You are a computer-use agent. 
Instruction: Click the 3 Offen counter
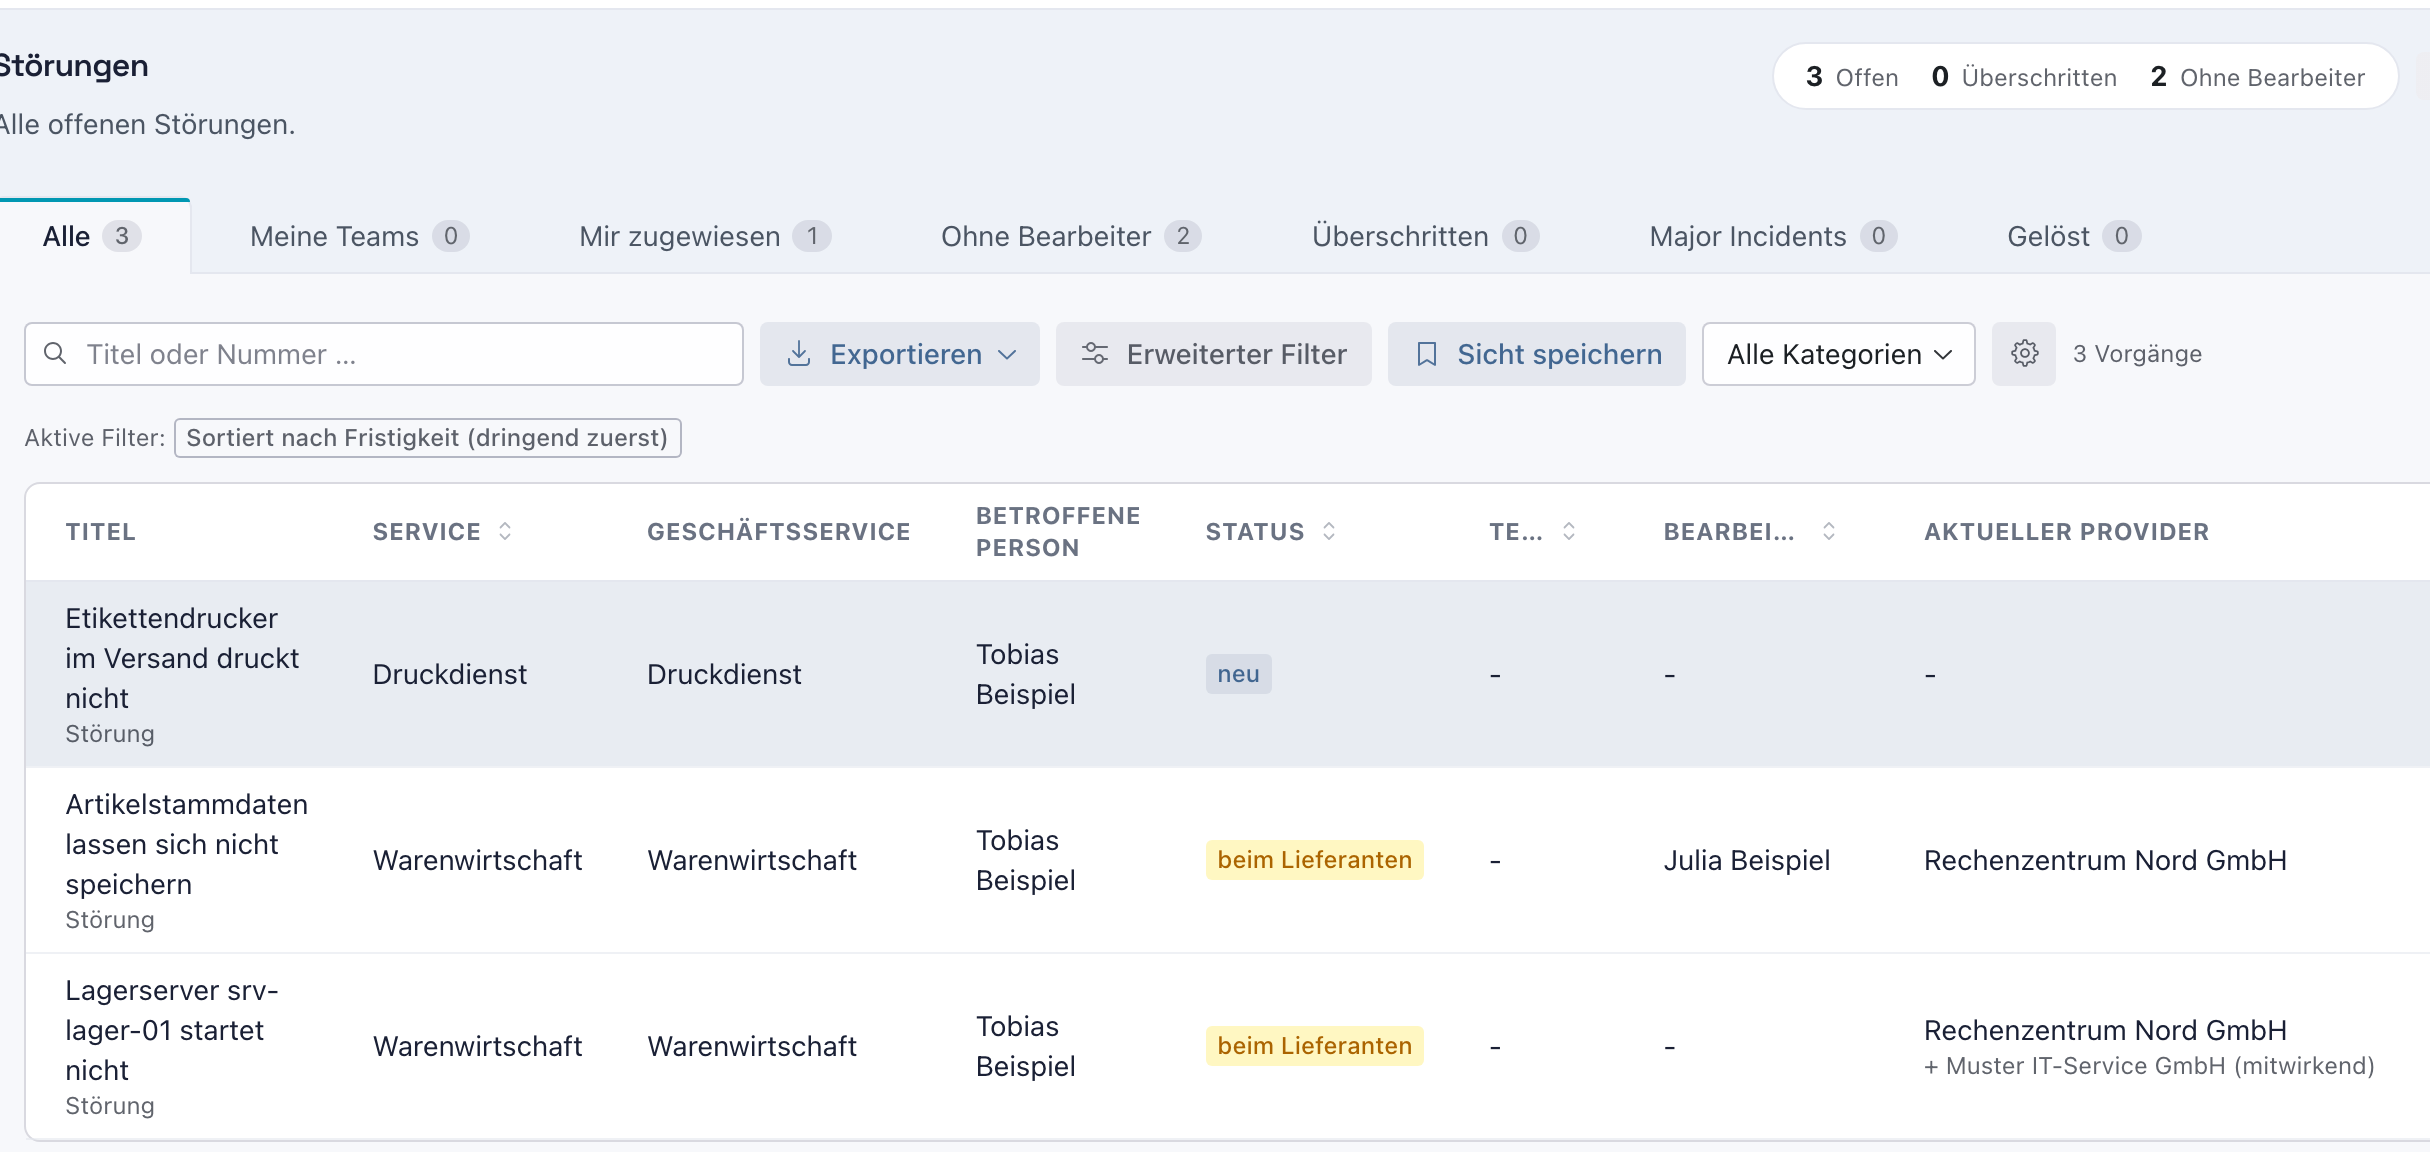pyautogui.click(x=1852, y=77)
